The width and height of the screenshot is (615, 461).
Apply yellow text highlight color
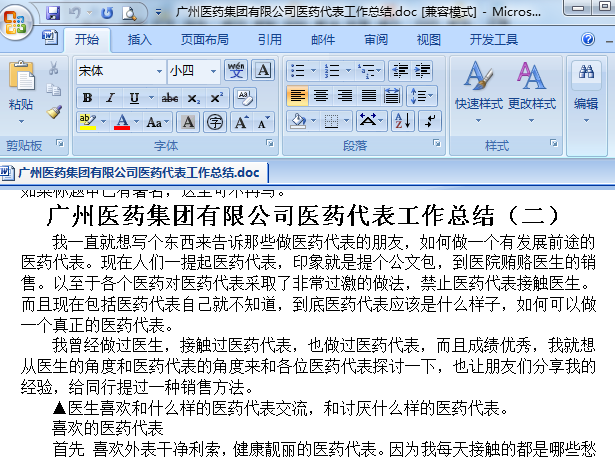(x=88, y=122)
